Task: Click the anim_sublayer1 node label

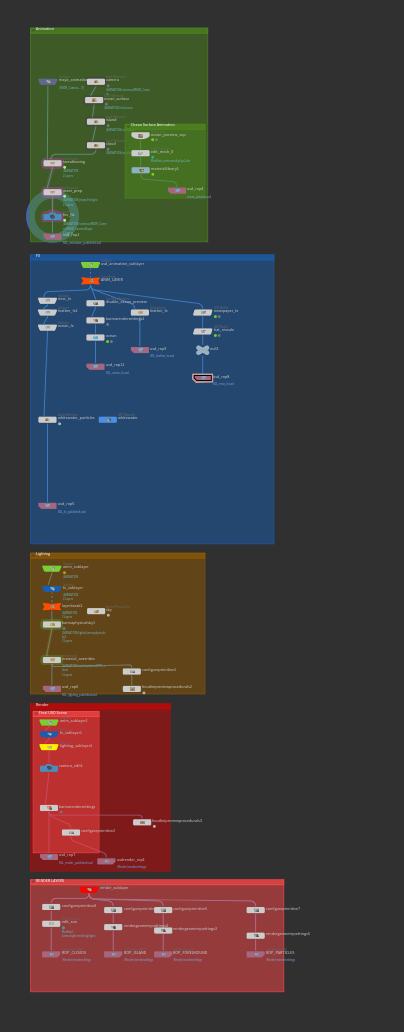Action: tap(74, 721)
